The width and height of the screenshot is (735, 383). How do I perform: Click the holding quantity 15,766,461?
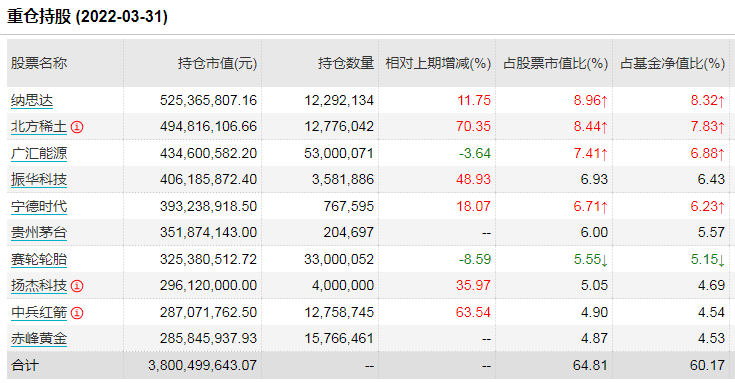(339, 338)
